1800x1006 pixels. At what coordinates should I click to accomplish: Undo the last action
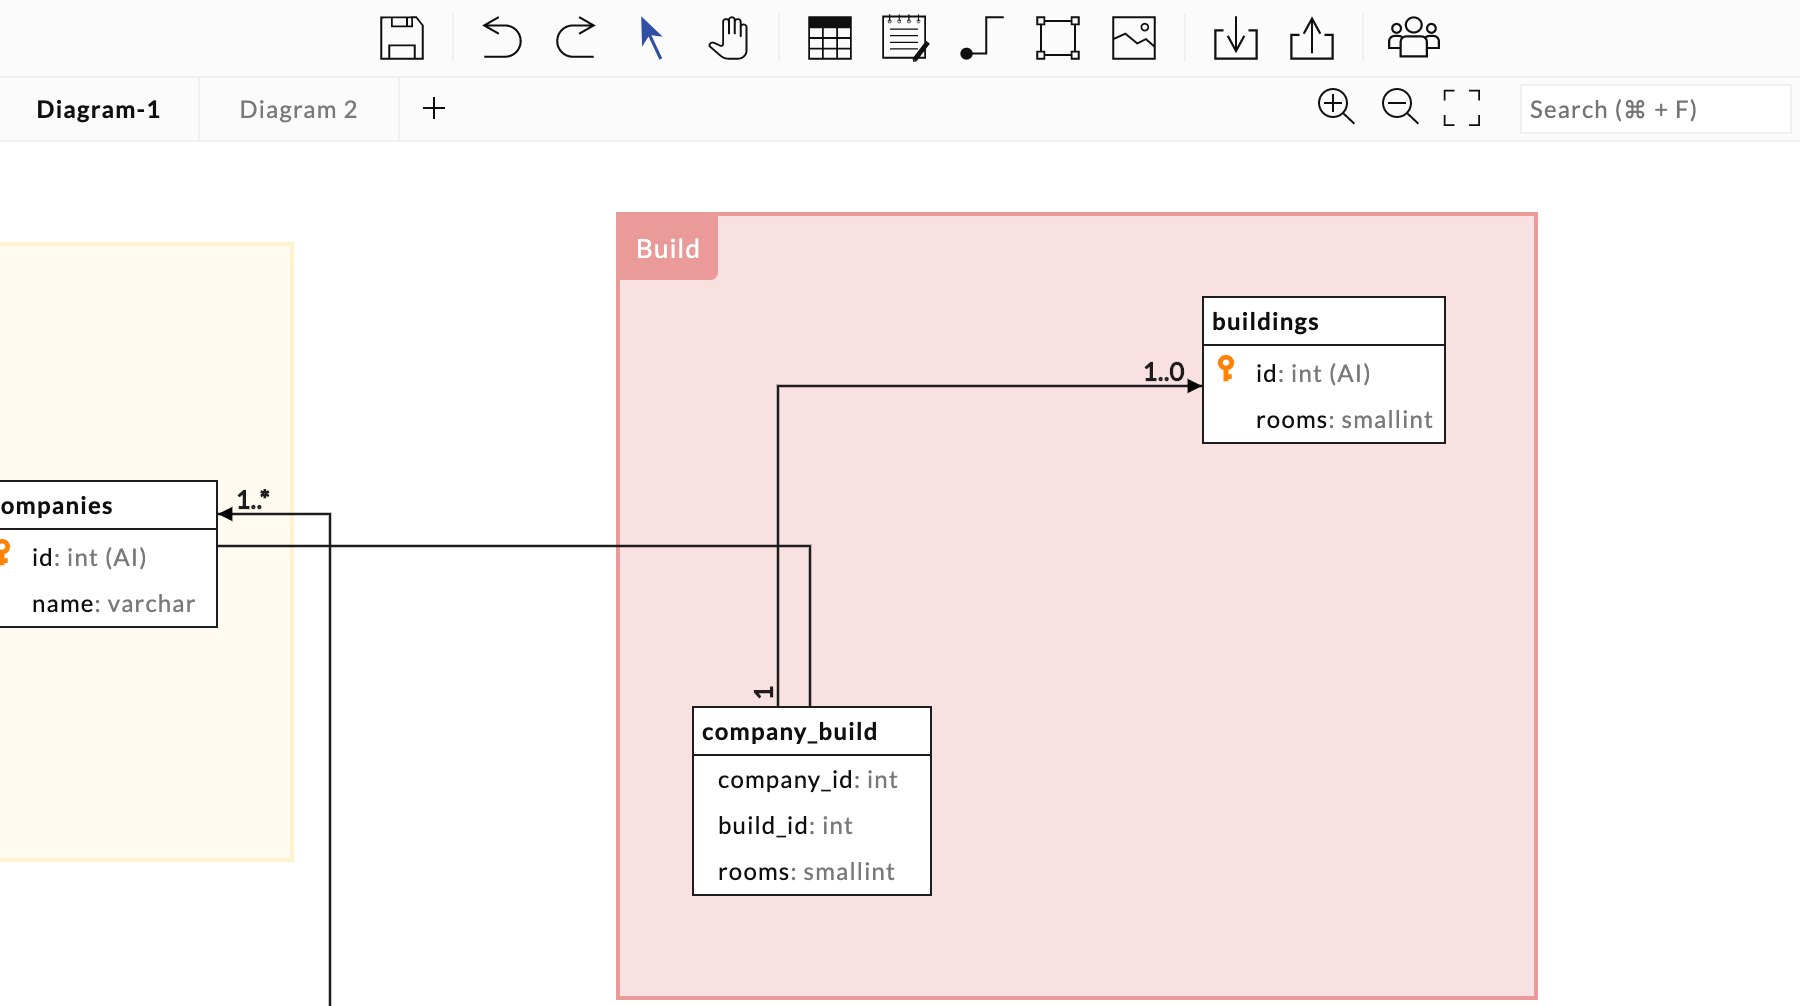point(500,37)
